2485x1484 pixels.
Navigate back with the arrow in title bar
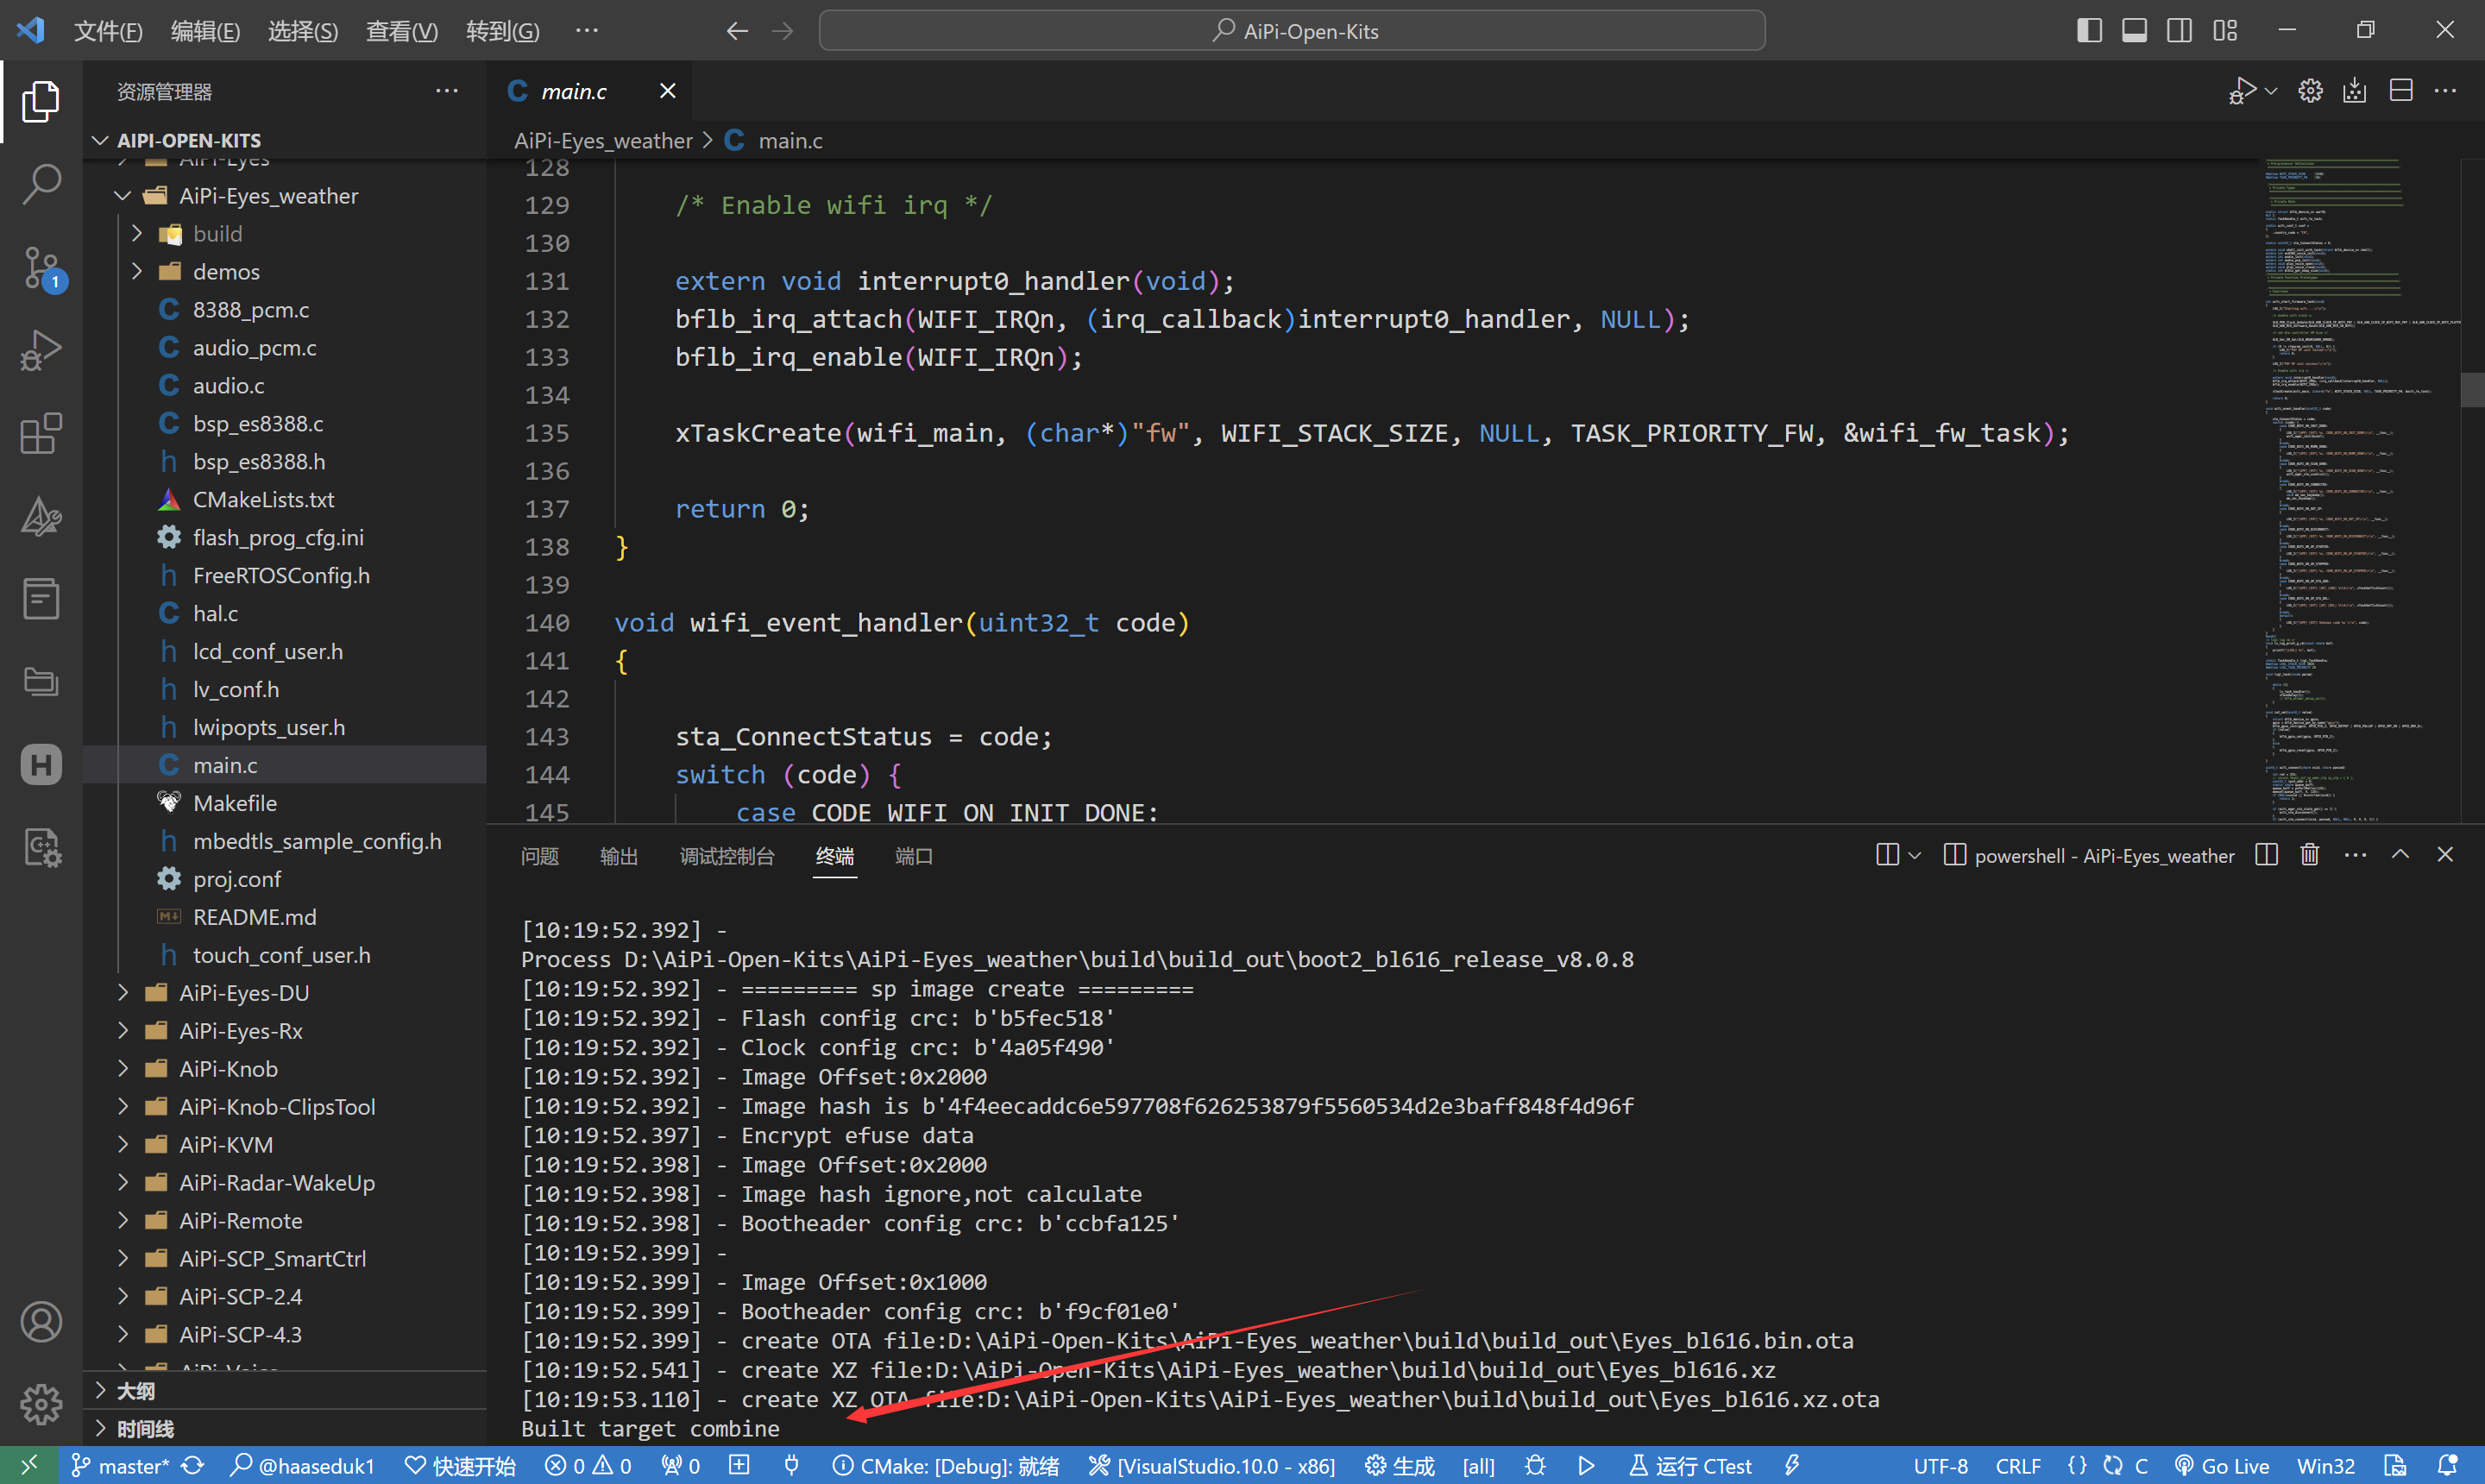click(x=737, y=31)
